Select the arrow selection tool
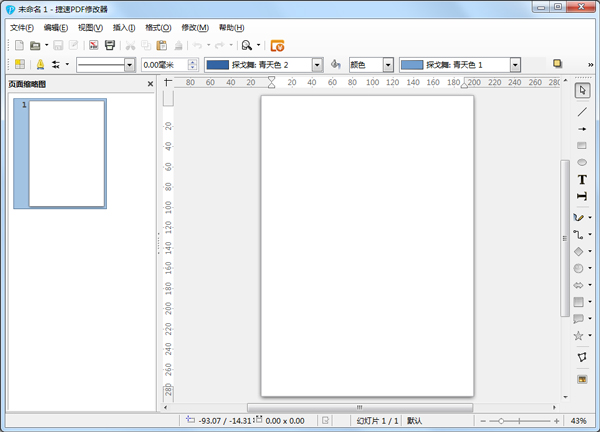Viewport: 600px width, 432px height. pos(582,91)
